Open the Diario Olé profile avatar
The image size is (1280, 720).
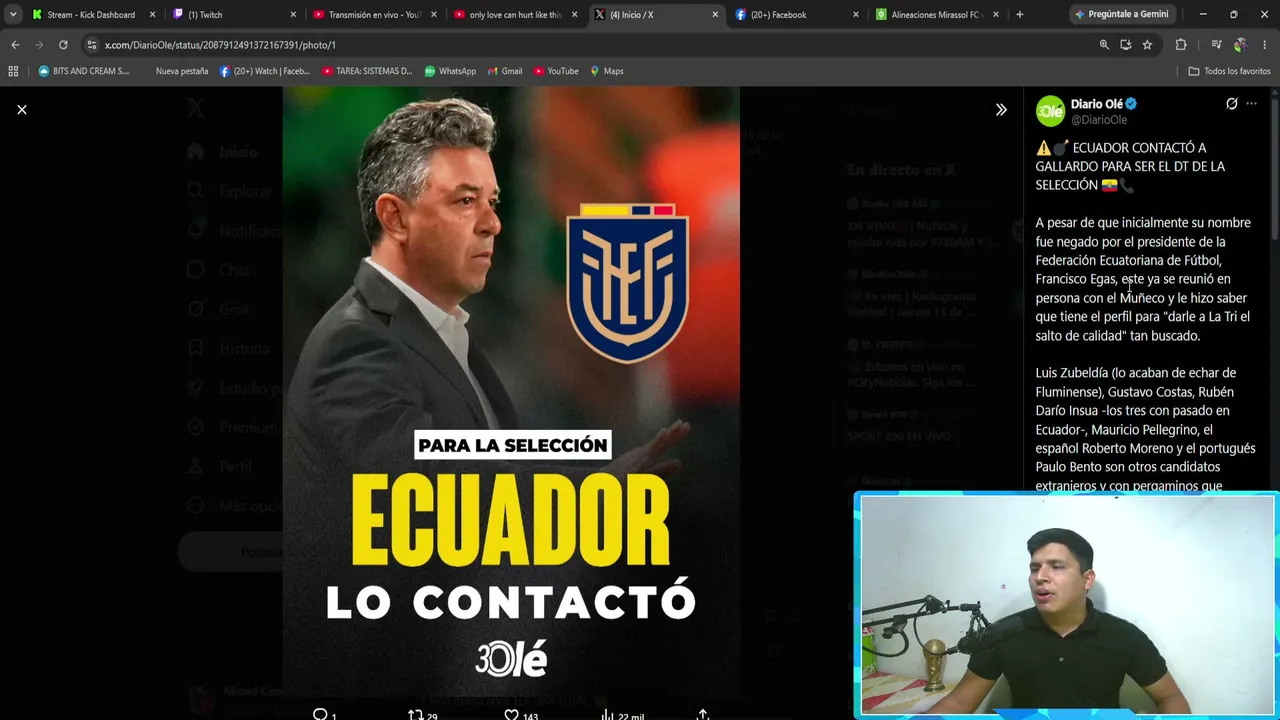(1050, 111)
